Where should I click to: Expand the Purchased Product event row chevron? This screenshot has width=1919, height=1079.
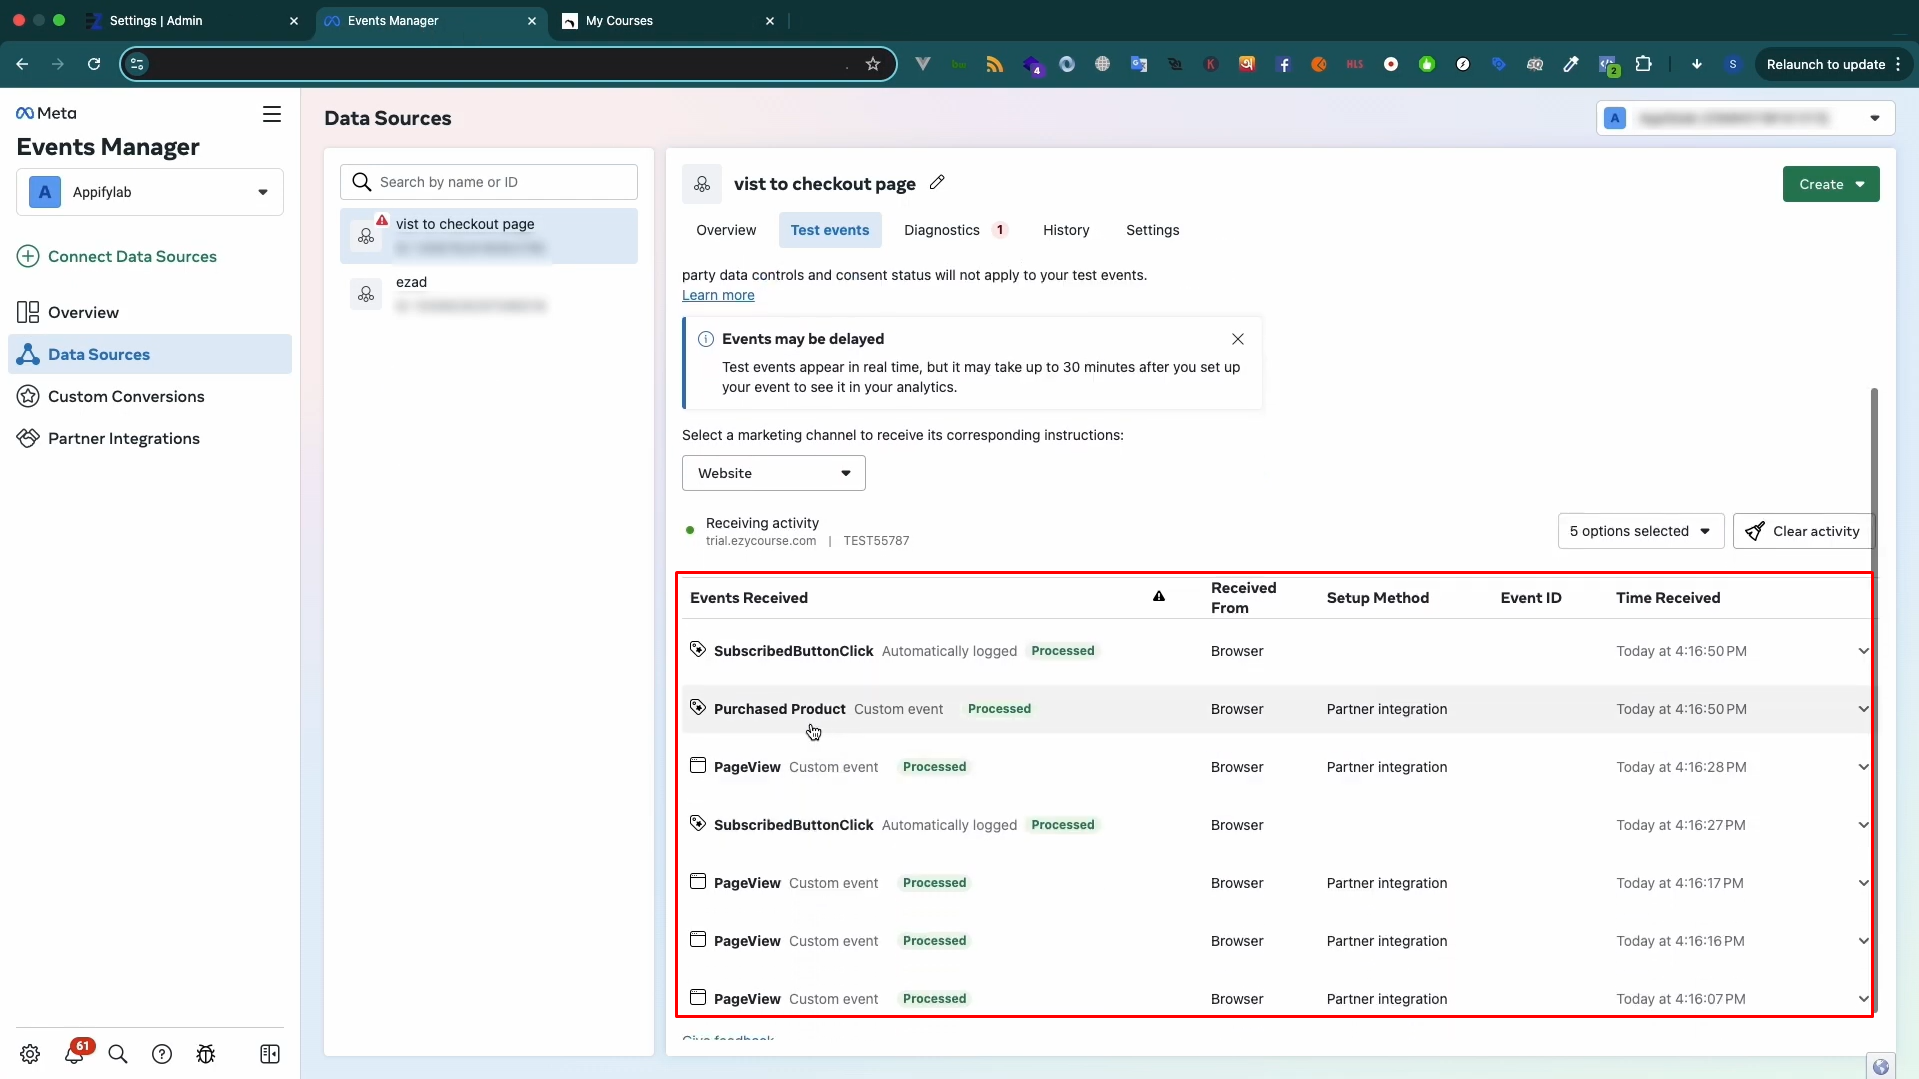(x=1863, y=709)
